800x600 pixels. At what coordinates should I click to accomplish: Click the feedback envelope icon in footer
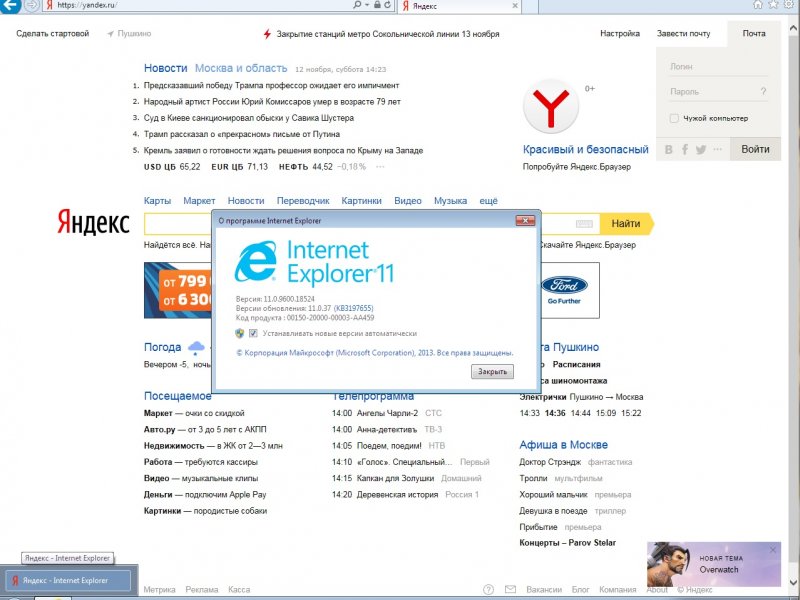510,589
